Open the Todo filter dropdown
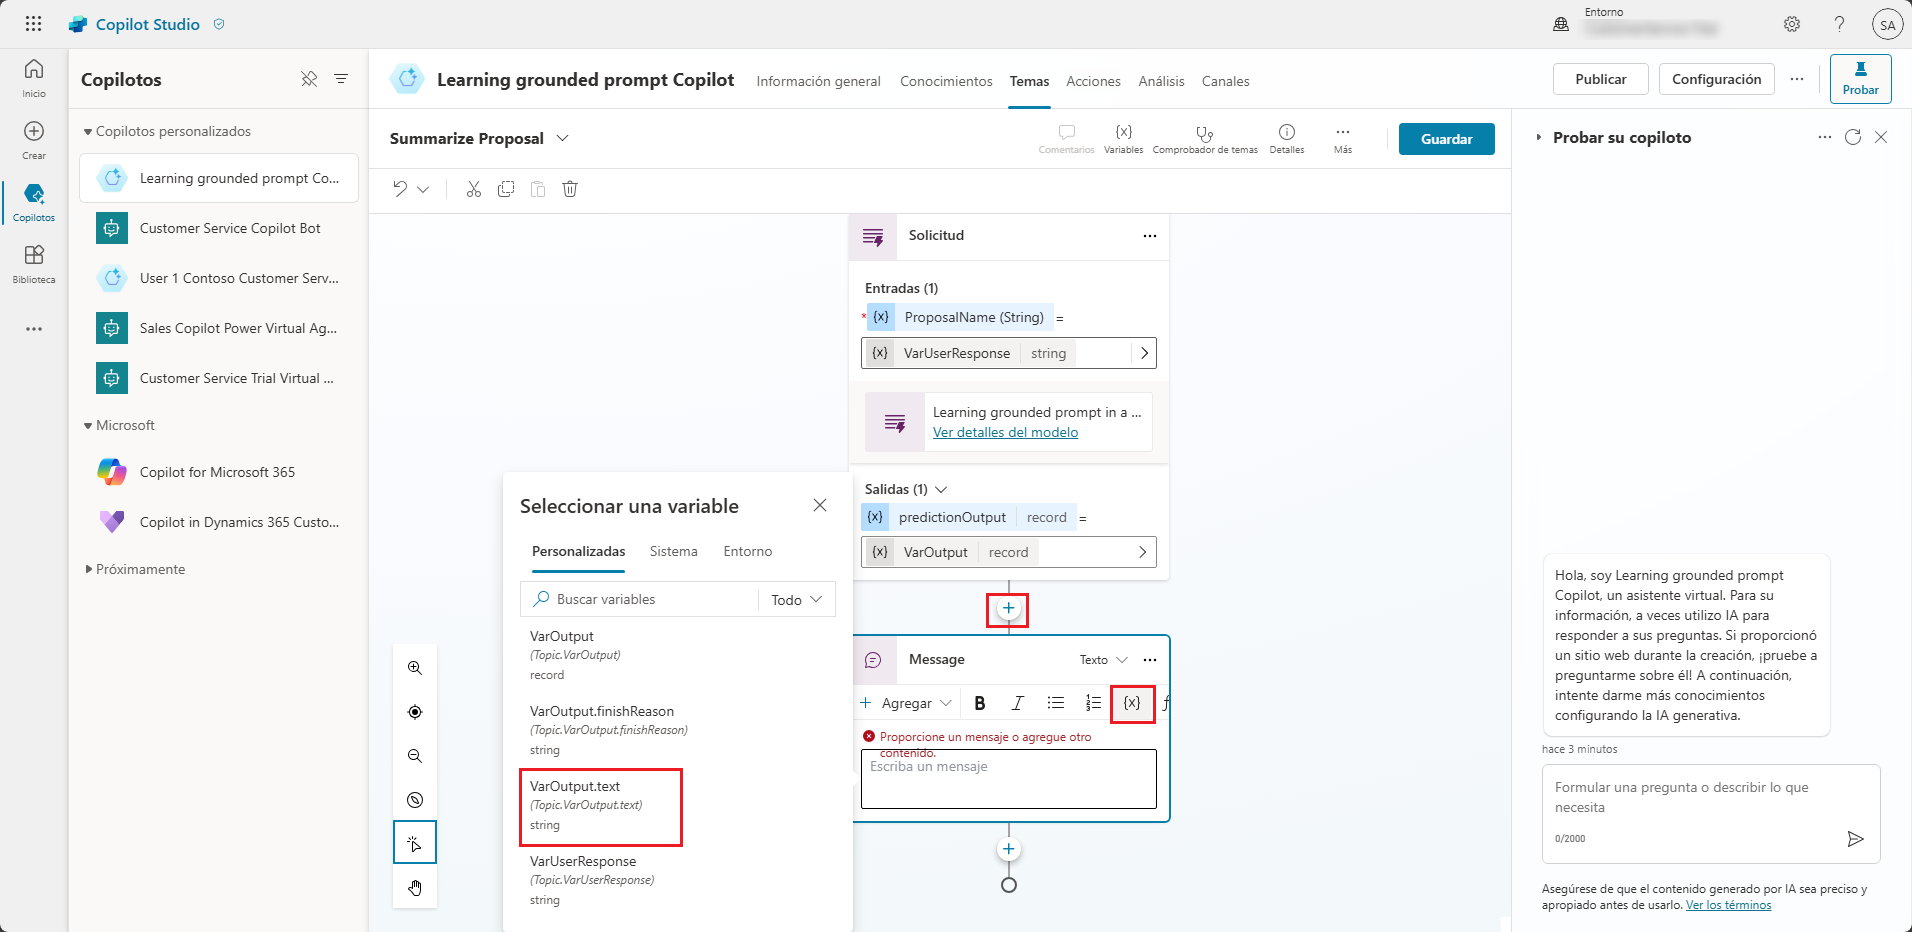The height and width of the screenshot is (932, 1912). (796, 599)
